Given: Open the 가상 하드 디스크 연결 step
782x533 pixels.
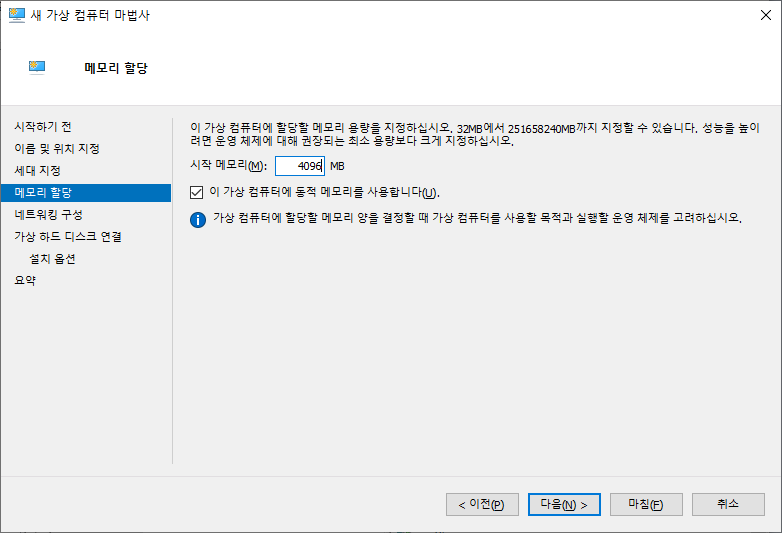Looking at the screenshot, I should click(68, 236).
